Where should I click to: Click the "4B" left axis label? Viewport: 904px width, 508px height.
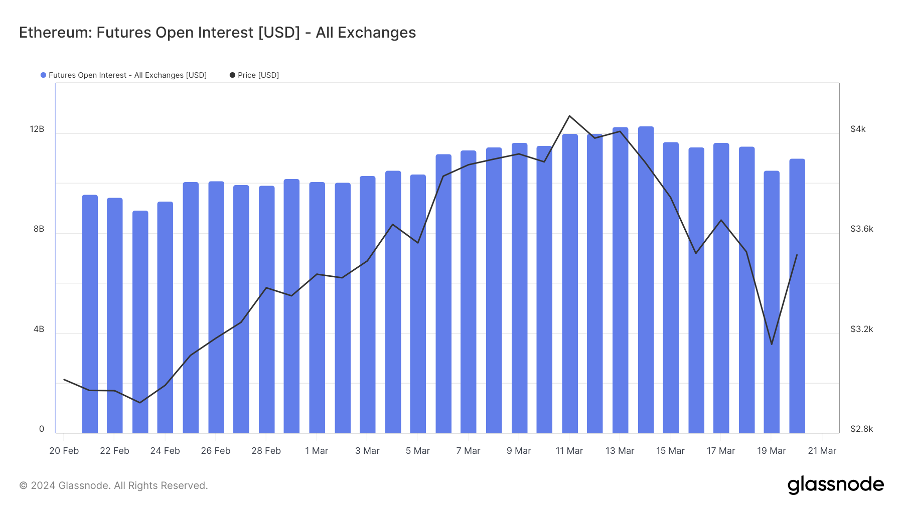pos(40,331)
